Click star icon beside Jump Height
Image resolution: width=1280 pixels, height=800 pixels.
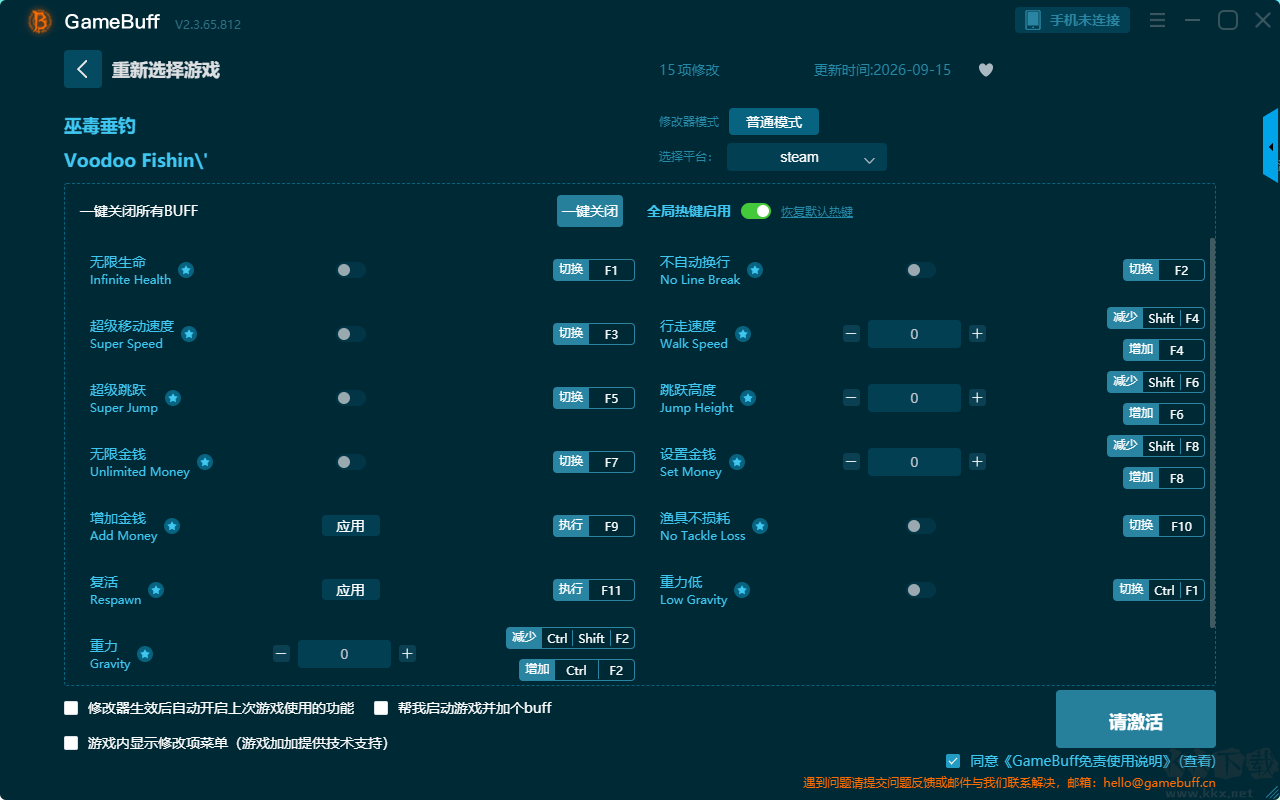tap(748, 398)
